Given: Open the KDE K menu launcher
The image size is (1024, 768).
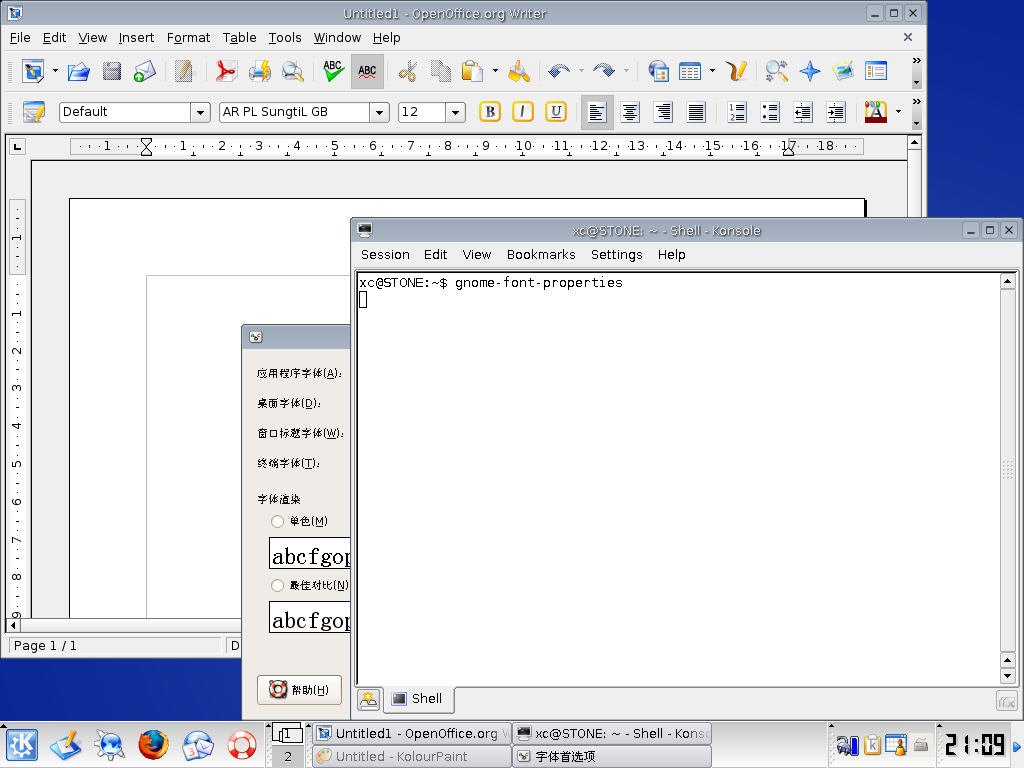Looking at the screenshot, I should click(22, 745).
